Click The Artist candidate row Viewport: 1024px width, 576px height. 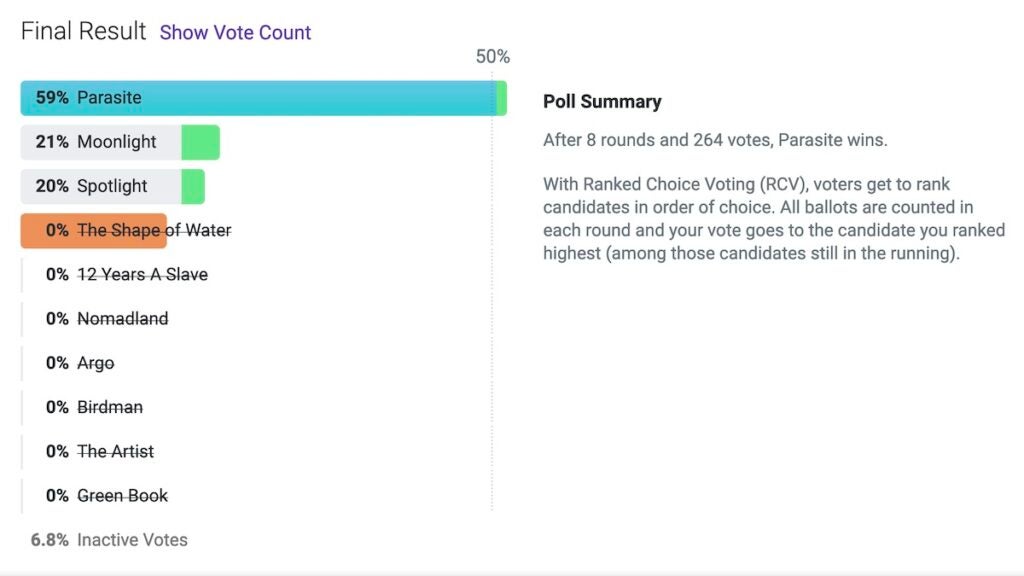115,451
